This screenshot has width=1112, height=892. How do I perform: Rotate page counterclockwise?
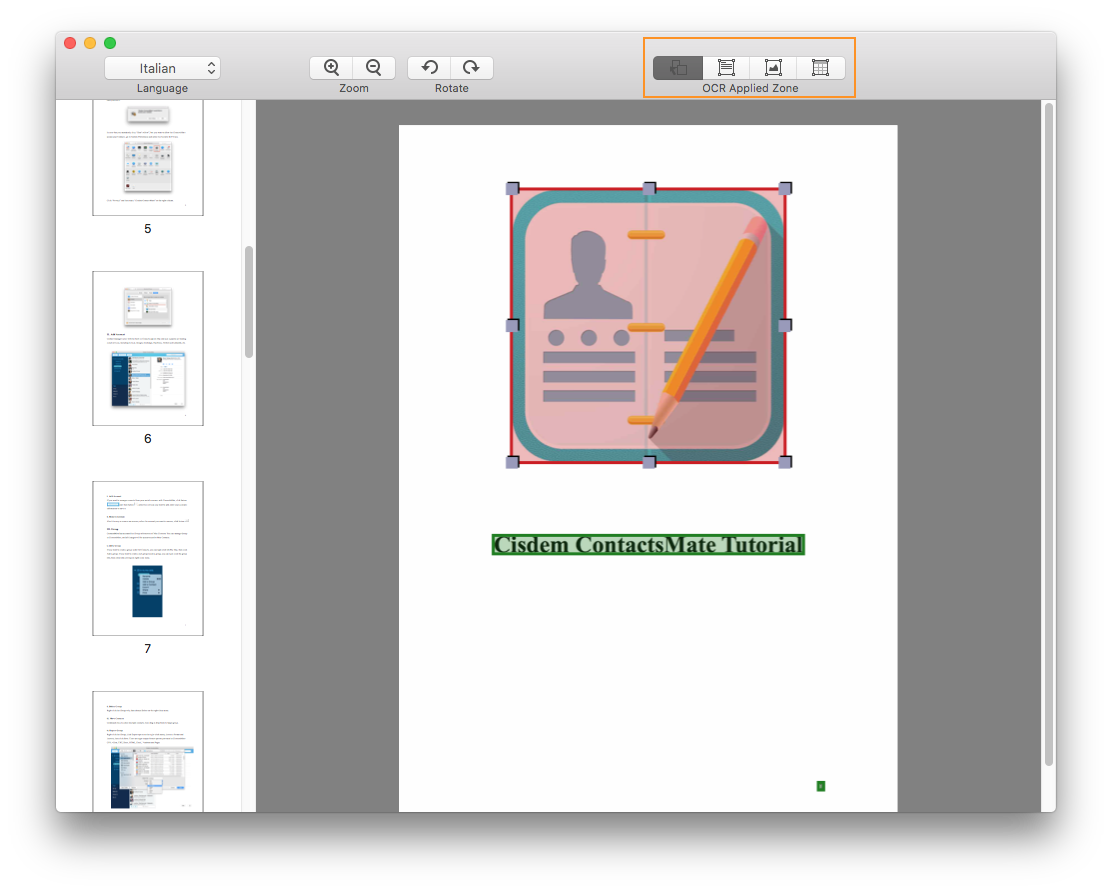429,67
